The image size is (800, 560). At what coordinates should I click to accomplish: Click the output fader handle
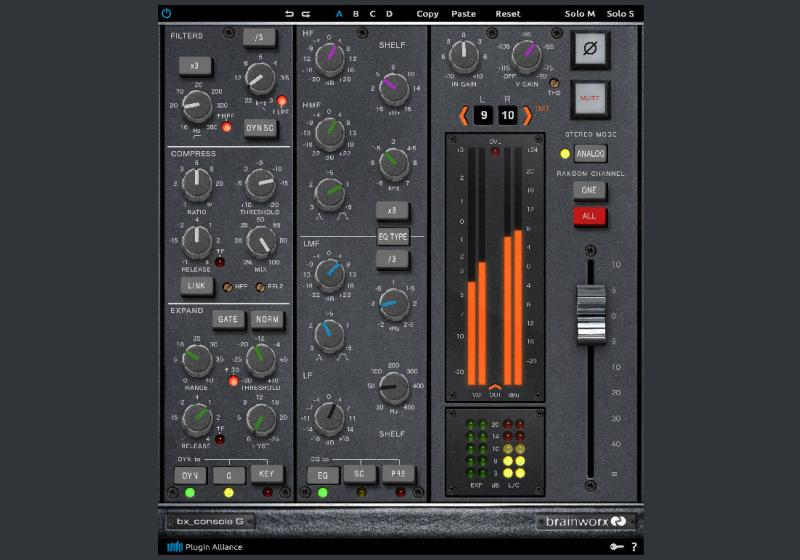590,314
